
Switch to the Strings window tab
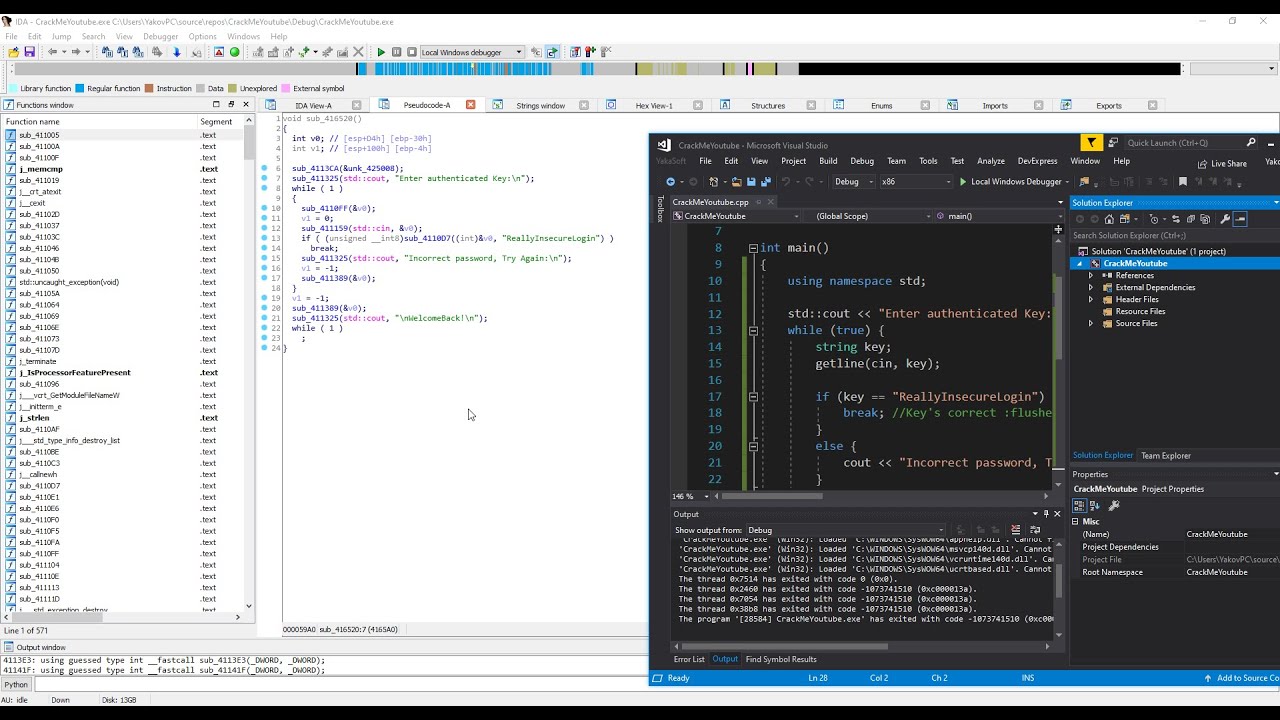coord(540,105)
